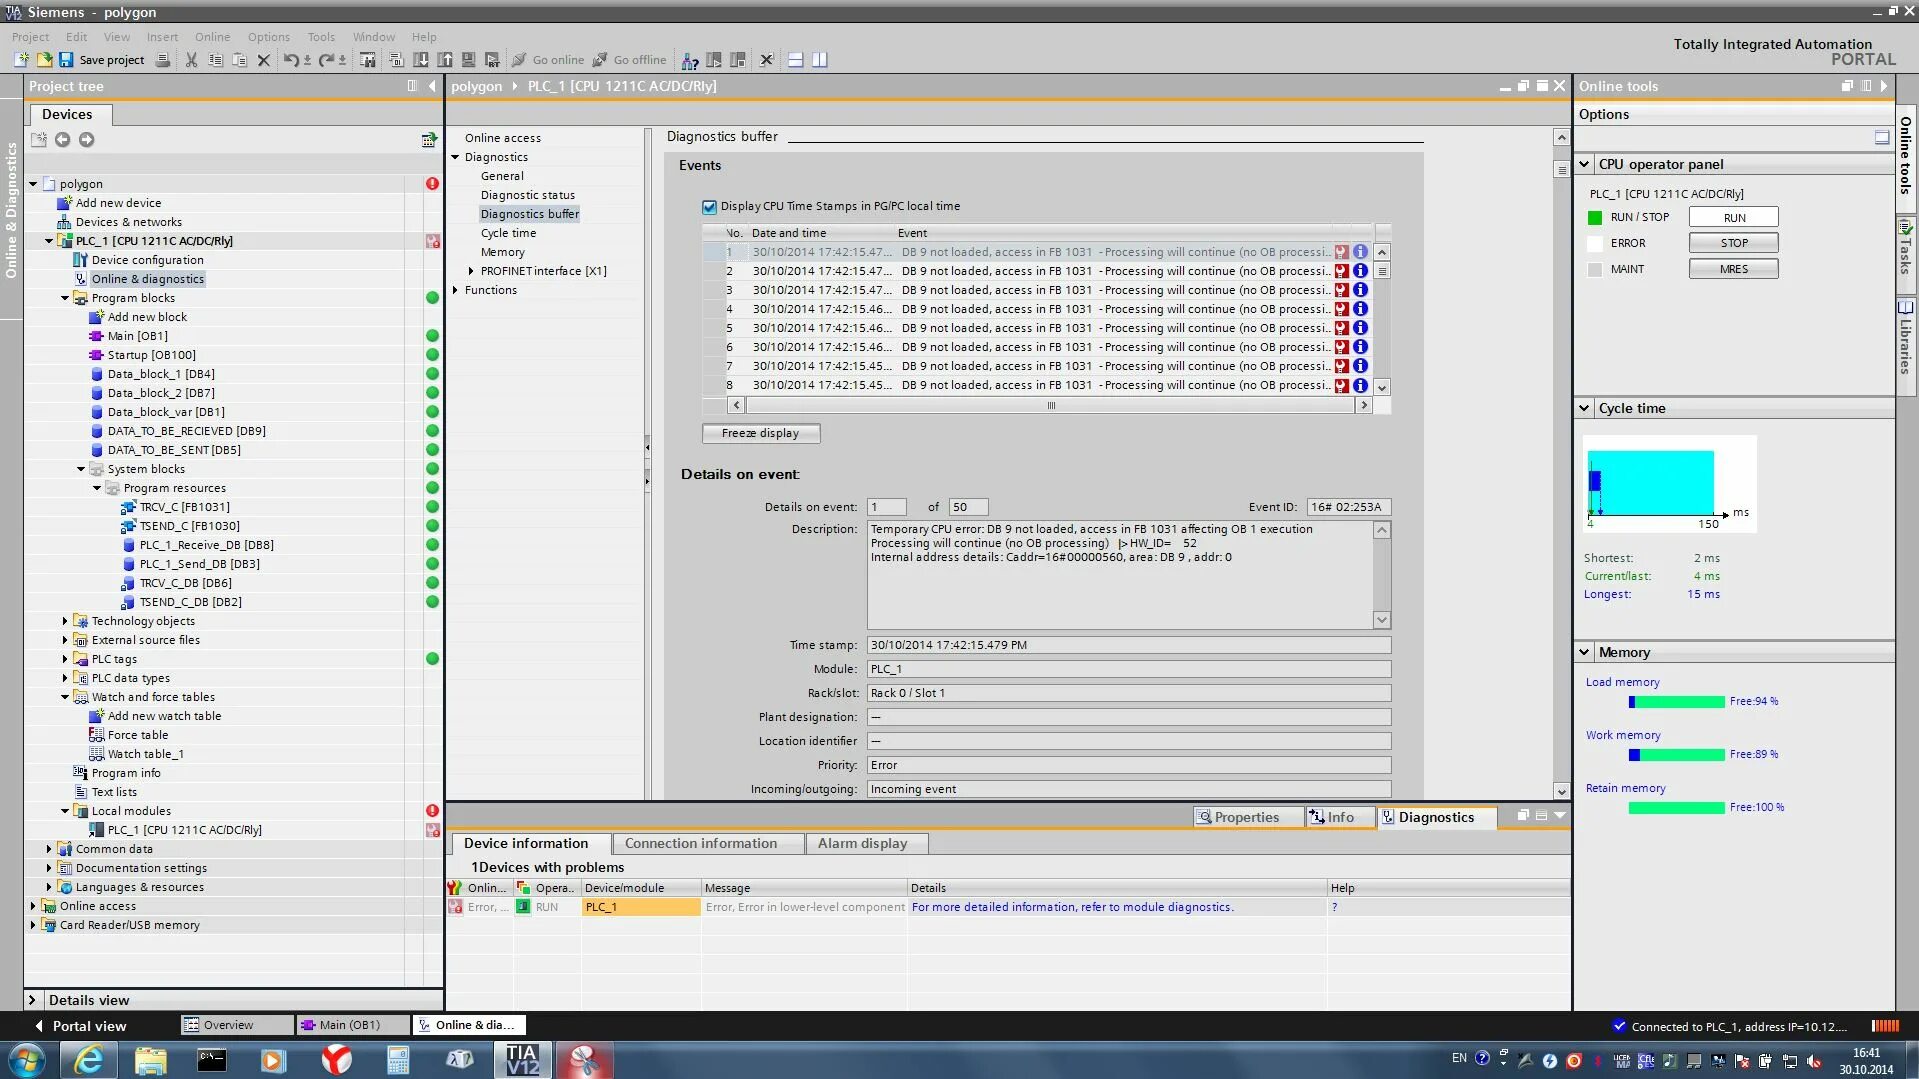Click the Work memory usage bar
Image resolution: width=1919 pixels, height=1079 pixels.
tap(1676, 755)
